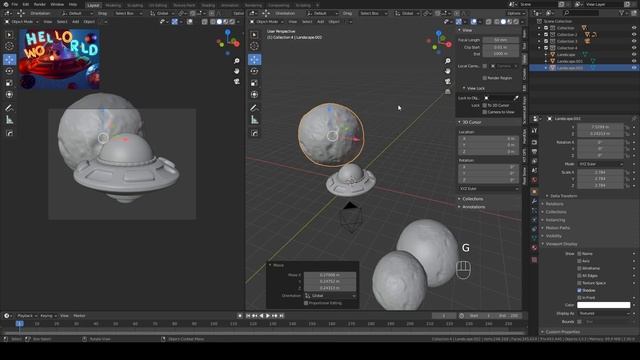640x360 pixels.
Task: Hide Collection 4 with its eye icon
Action: [x=634, y=48]
